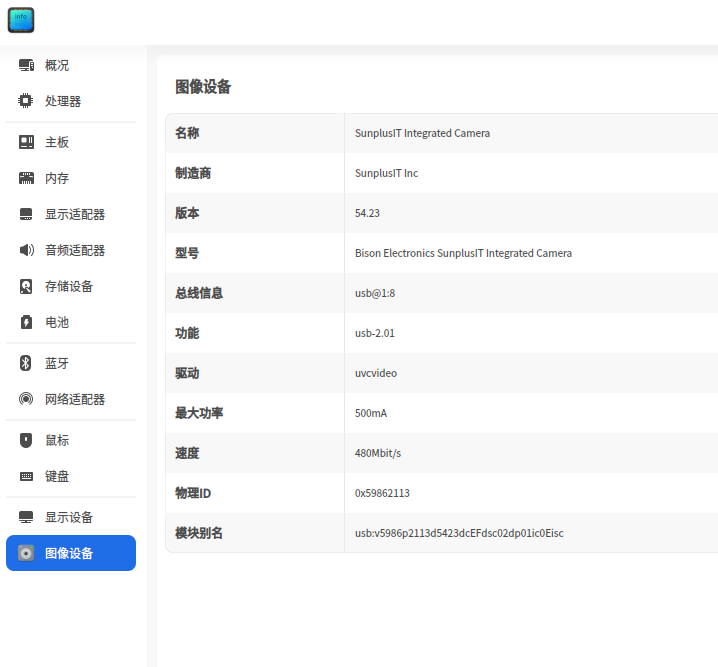Click the 网络适配器 network icon

(26, 399)
